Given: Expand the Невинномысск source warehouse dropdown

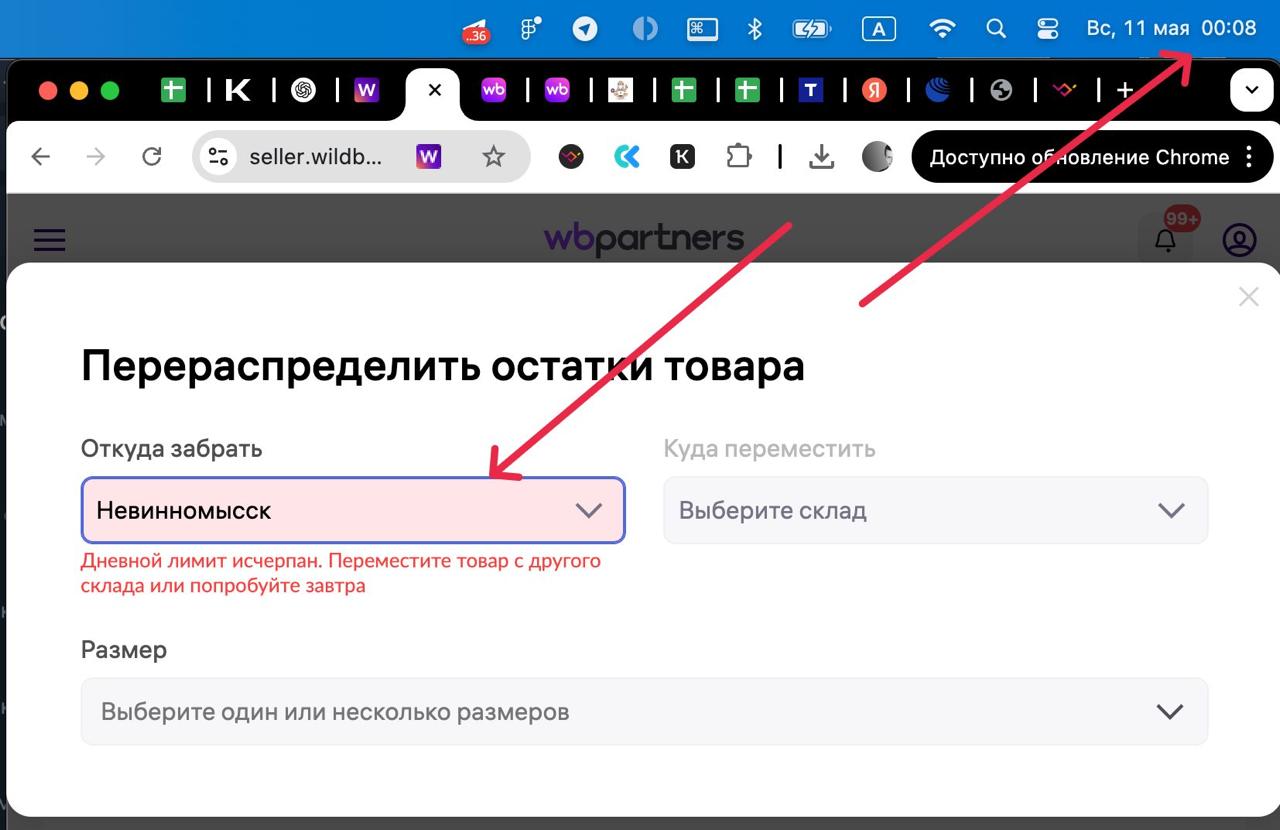Looking at the screenshot, I should coord(353,510).
